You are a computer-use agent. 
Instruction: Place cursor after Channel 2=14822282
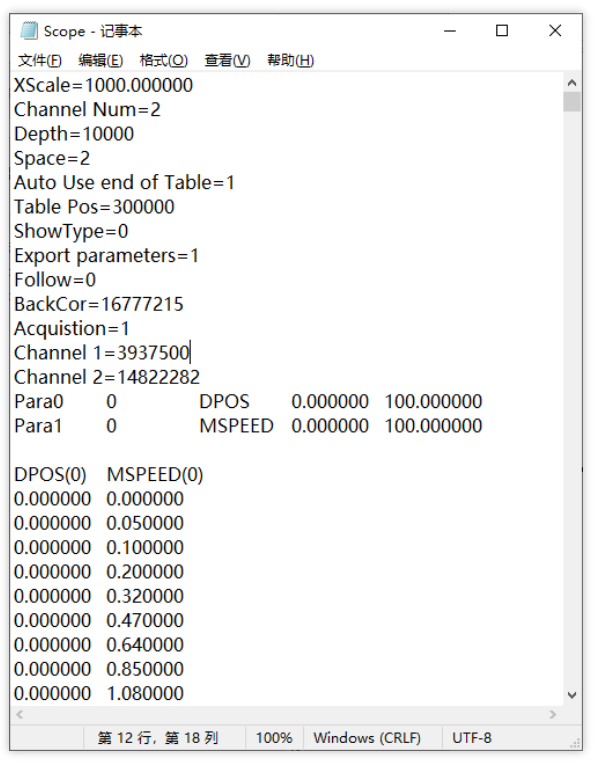[200, 378]
